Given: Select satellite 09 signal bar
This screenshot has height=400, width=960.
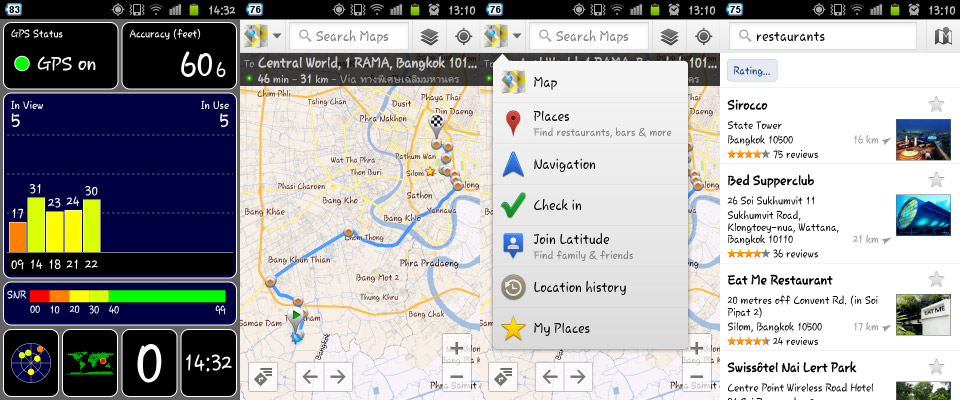Looking at the screenshot, I should 18,237.
